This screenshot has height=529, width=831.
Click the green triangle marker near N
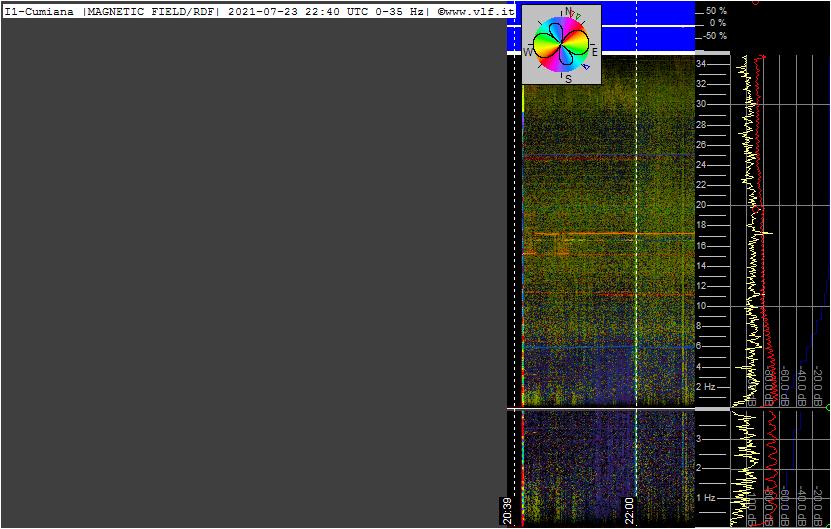(578, 16)
